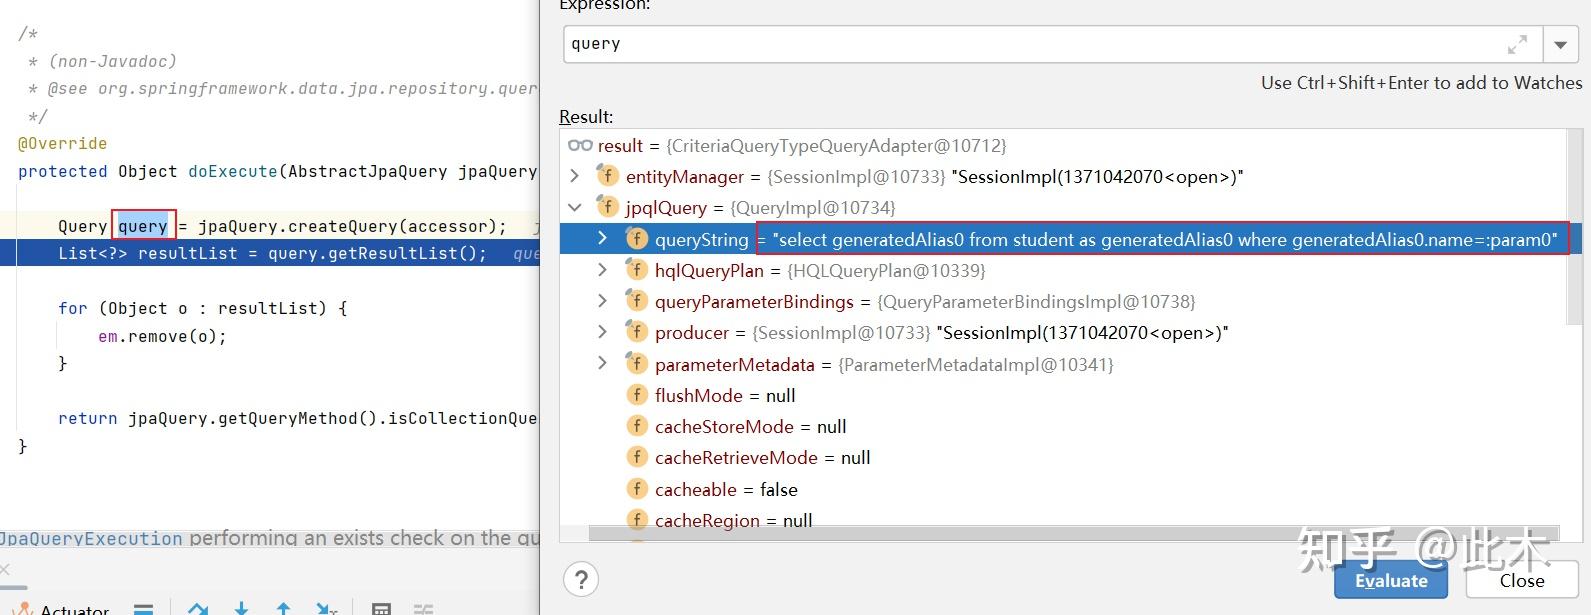The width and height of the screenshot is (1591, 615).
Task: Click the Show Execution Point icon
Action: 144,608
